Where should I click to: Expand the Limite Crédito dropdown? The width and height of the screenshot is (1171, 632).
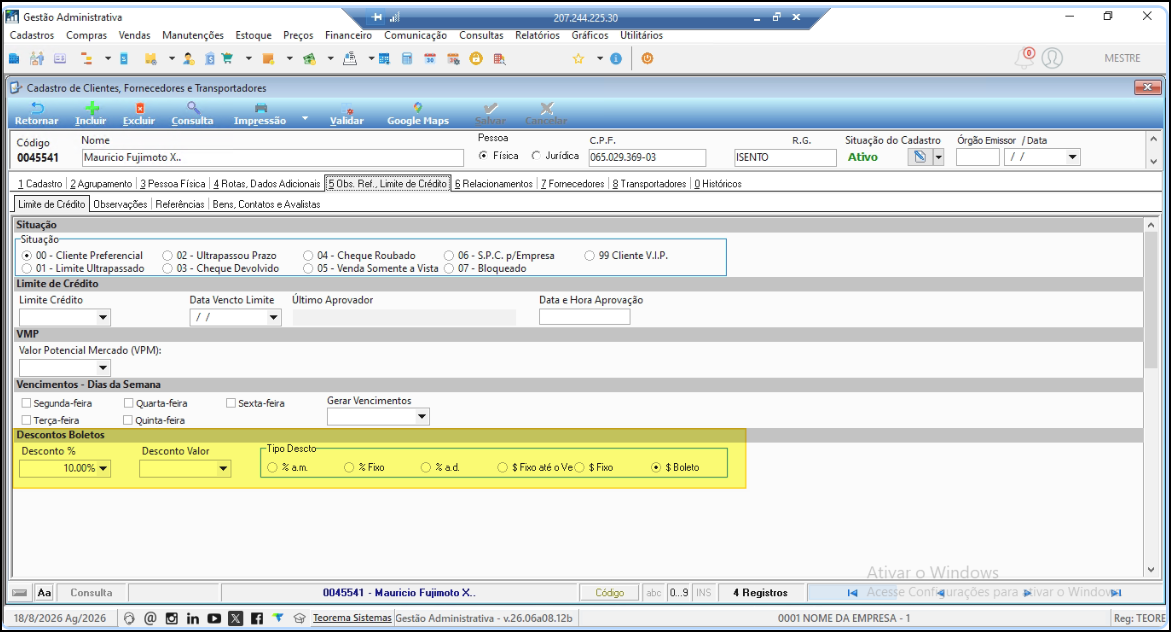click(x=103, y=317)
